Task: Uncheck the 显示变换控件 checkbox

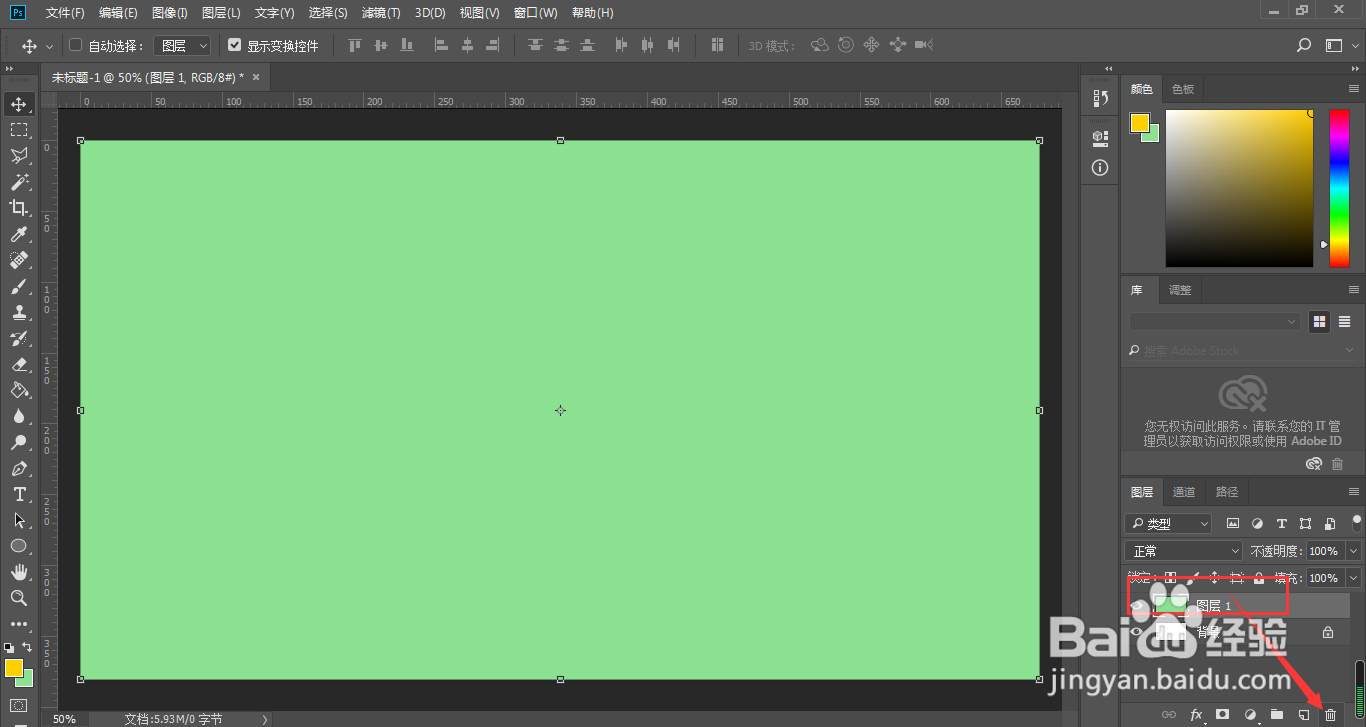Action: 235,45
